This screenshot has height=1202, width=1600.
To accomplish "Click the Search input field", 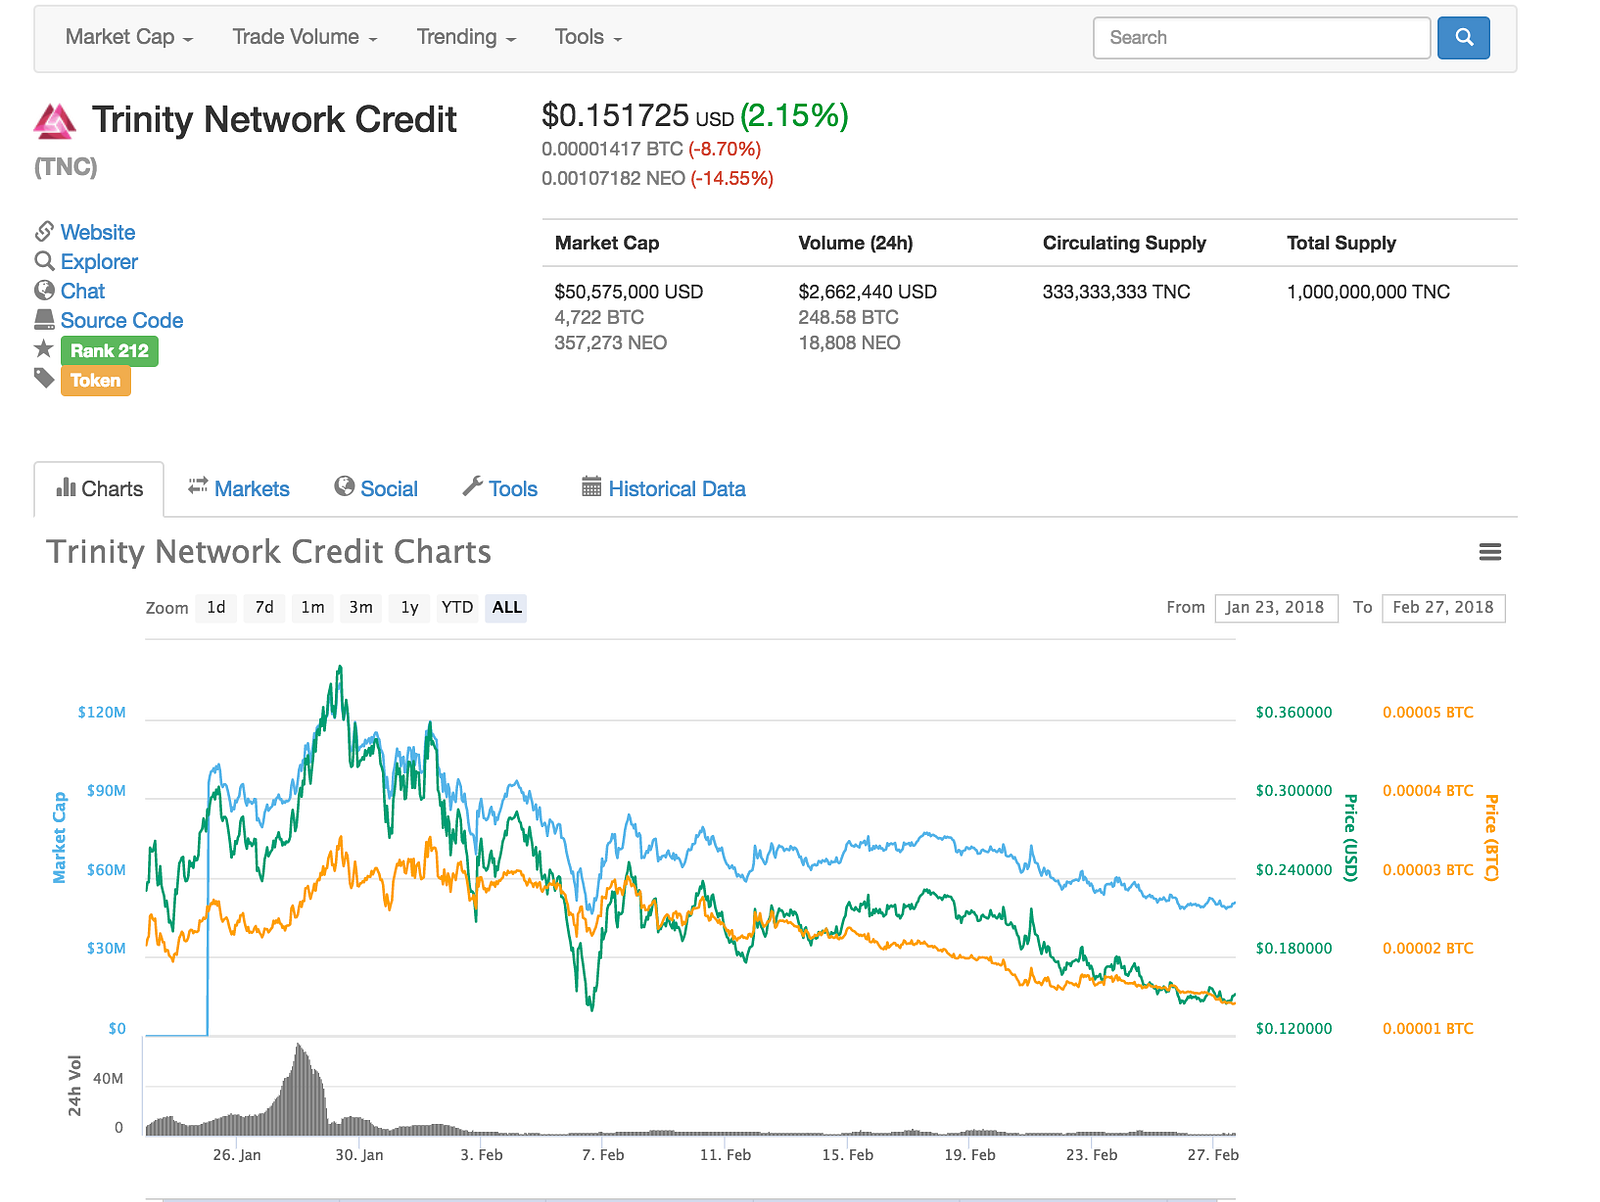I will click(x=1262, y=38).
